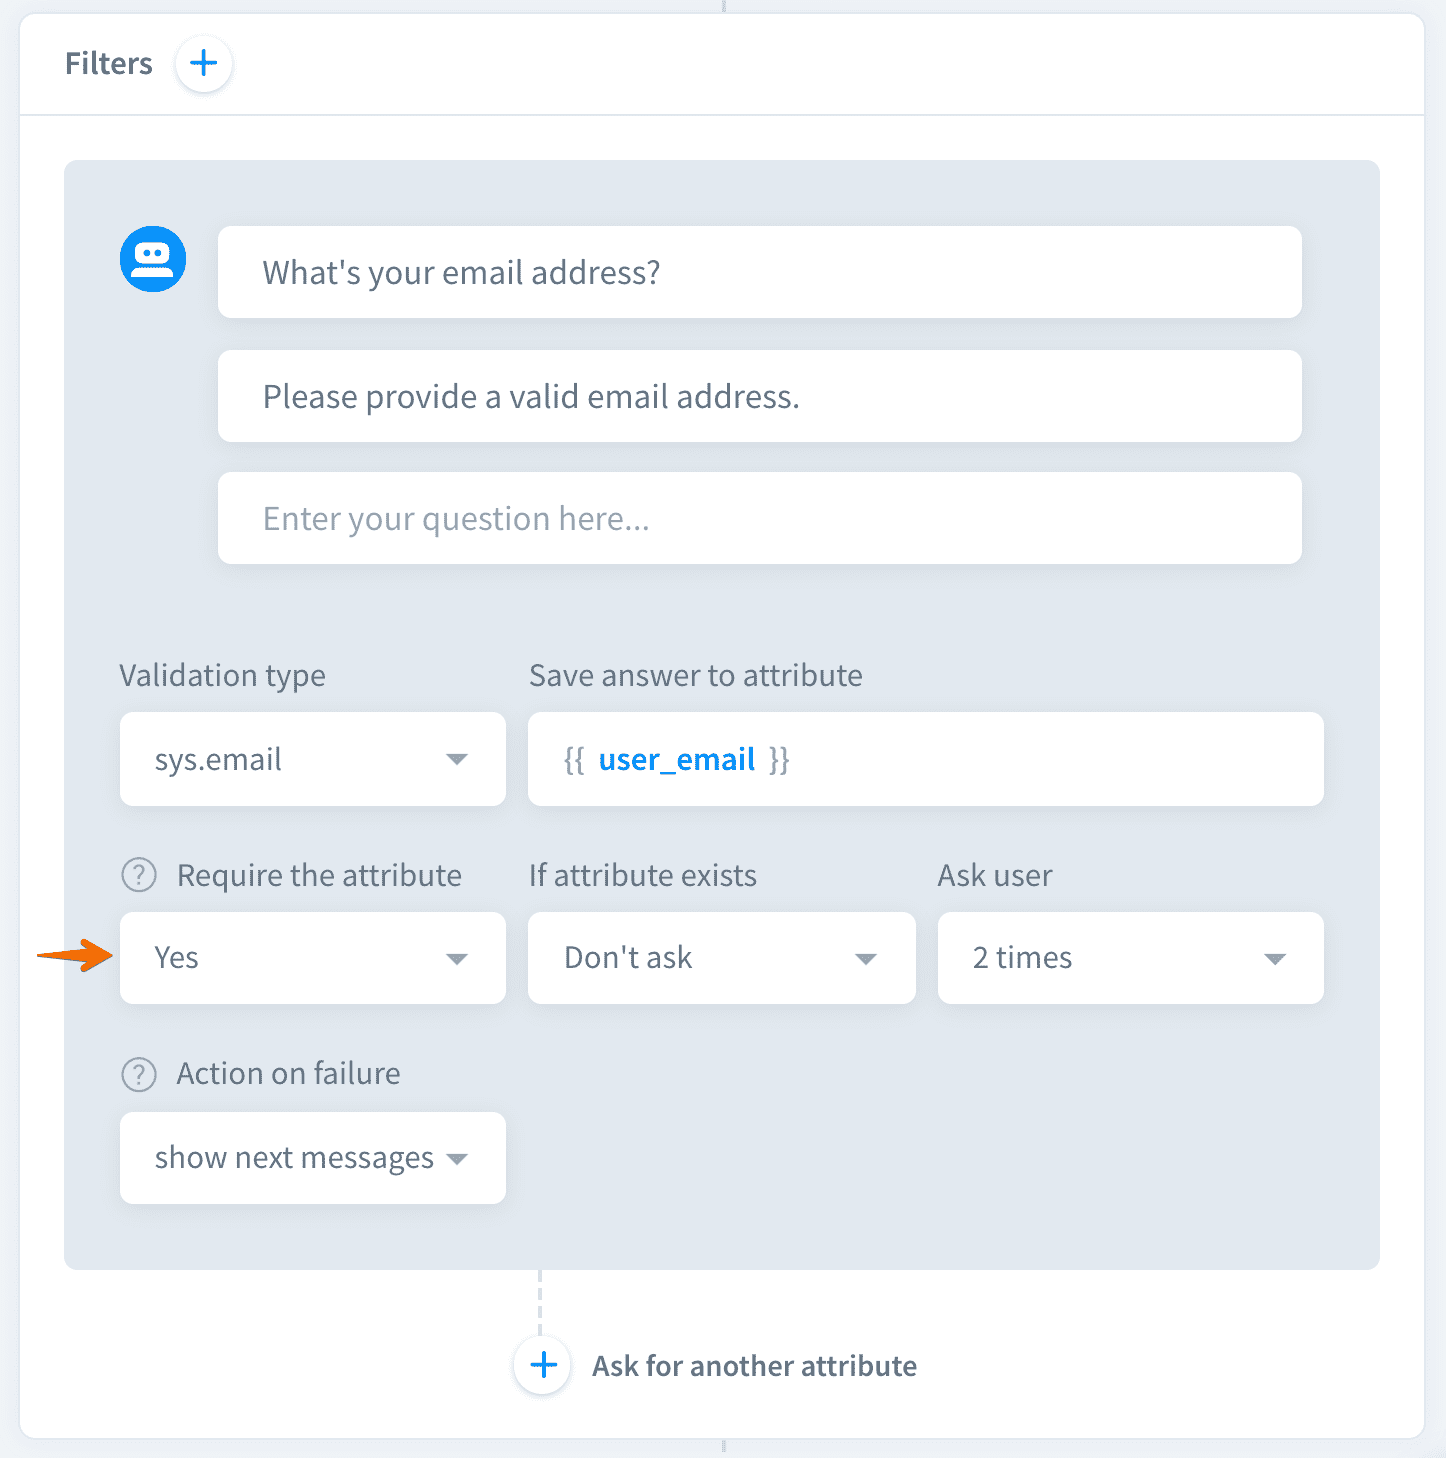
Task: Change the Ask user times dropdown
Action: [1130, 958]
